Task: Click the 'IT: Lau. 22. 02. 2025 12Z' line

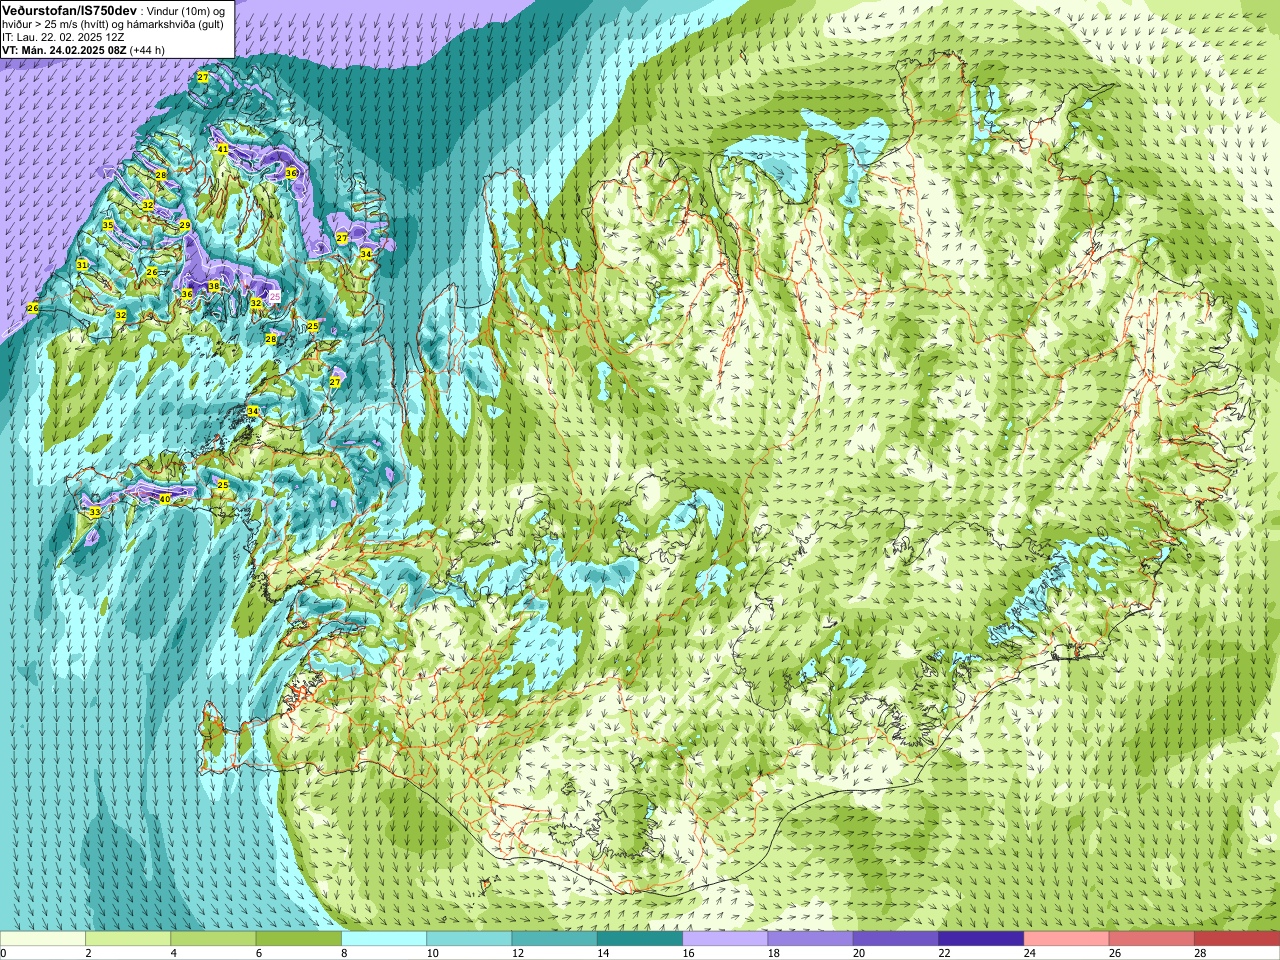Action: pos(63,37)
